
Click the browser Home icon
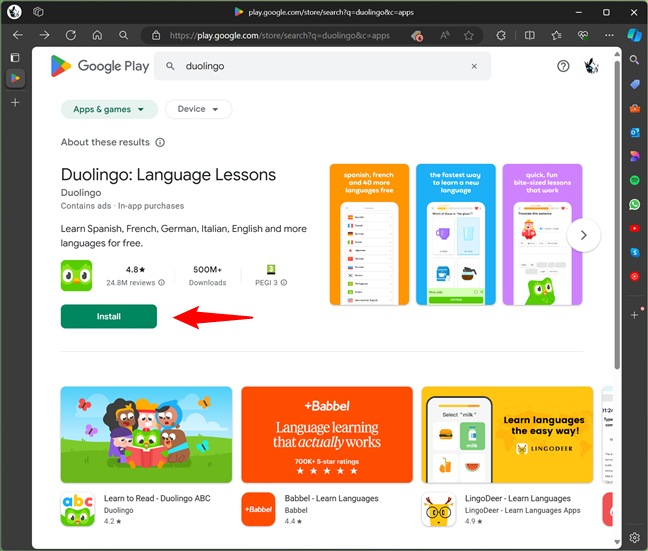[x=97, y=35]
